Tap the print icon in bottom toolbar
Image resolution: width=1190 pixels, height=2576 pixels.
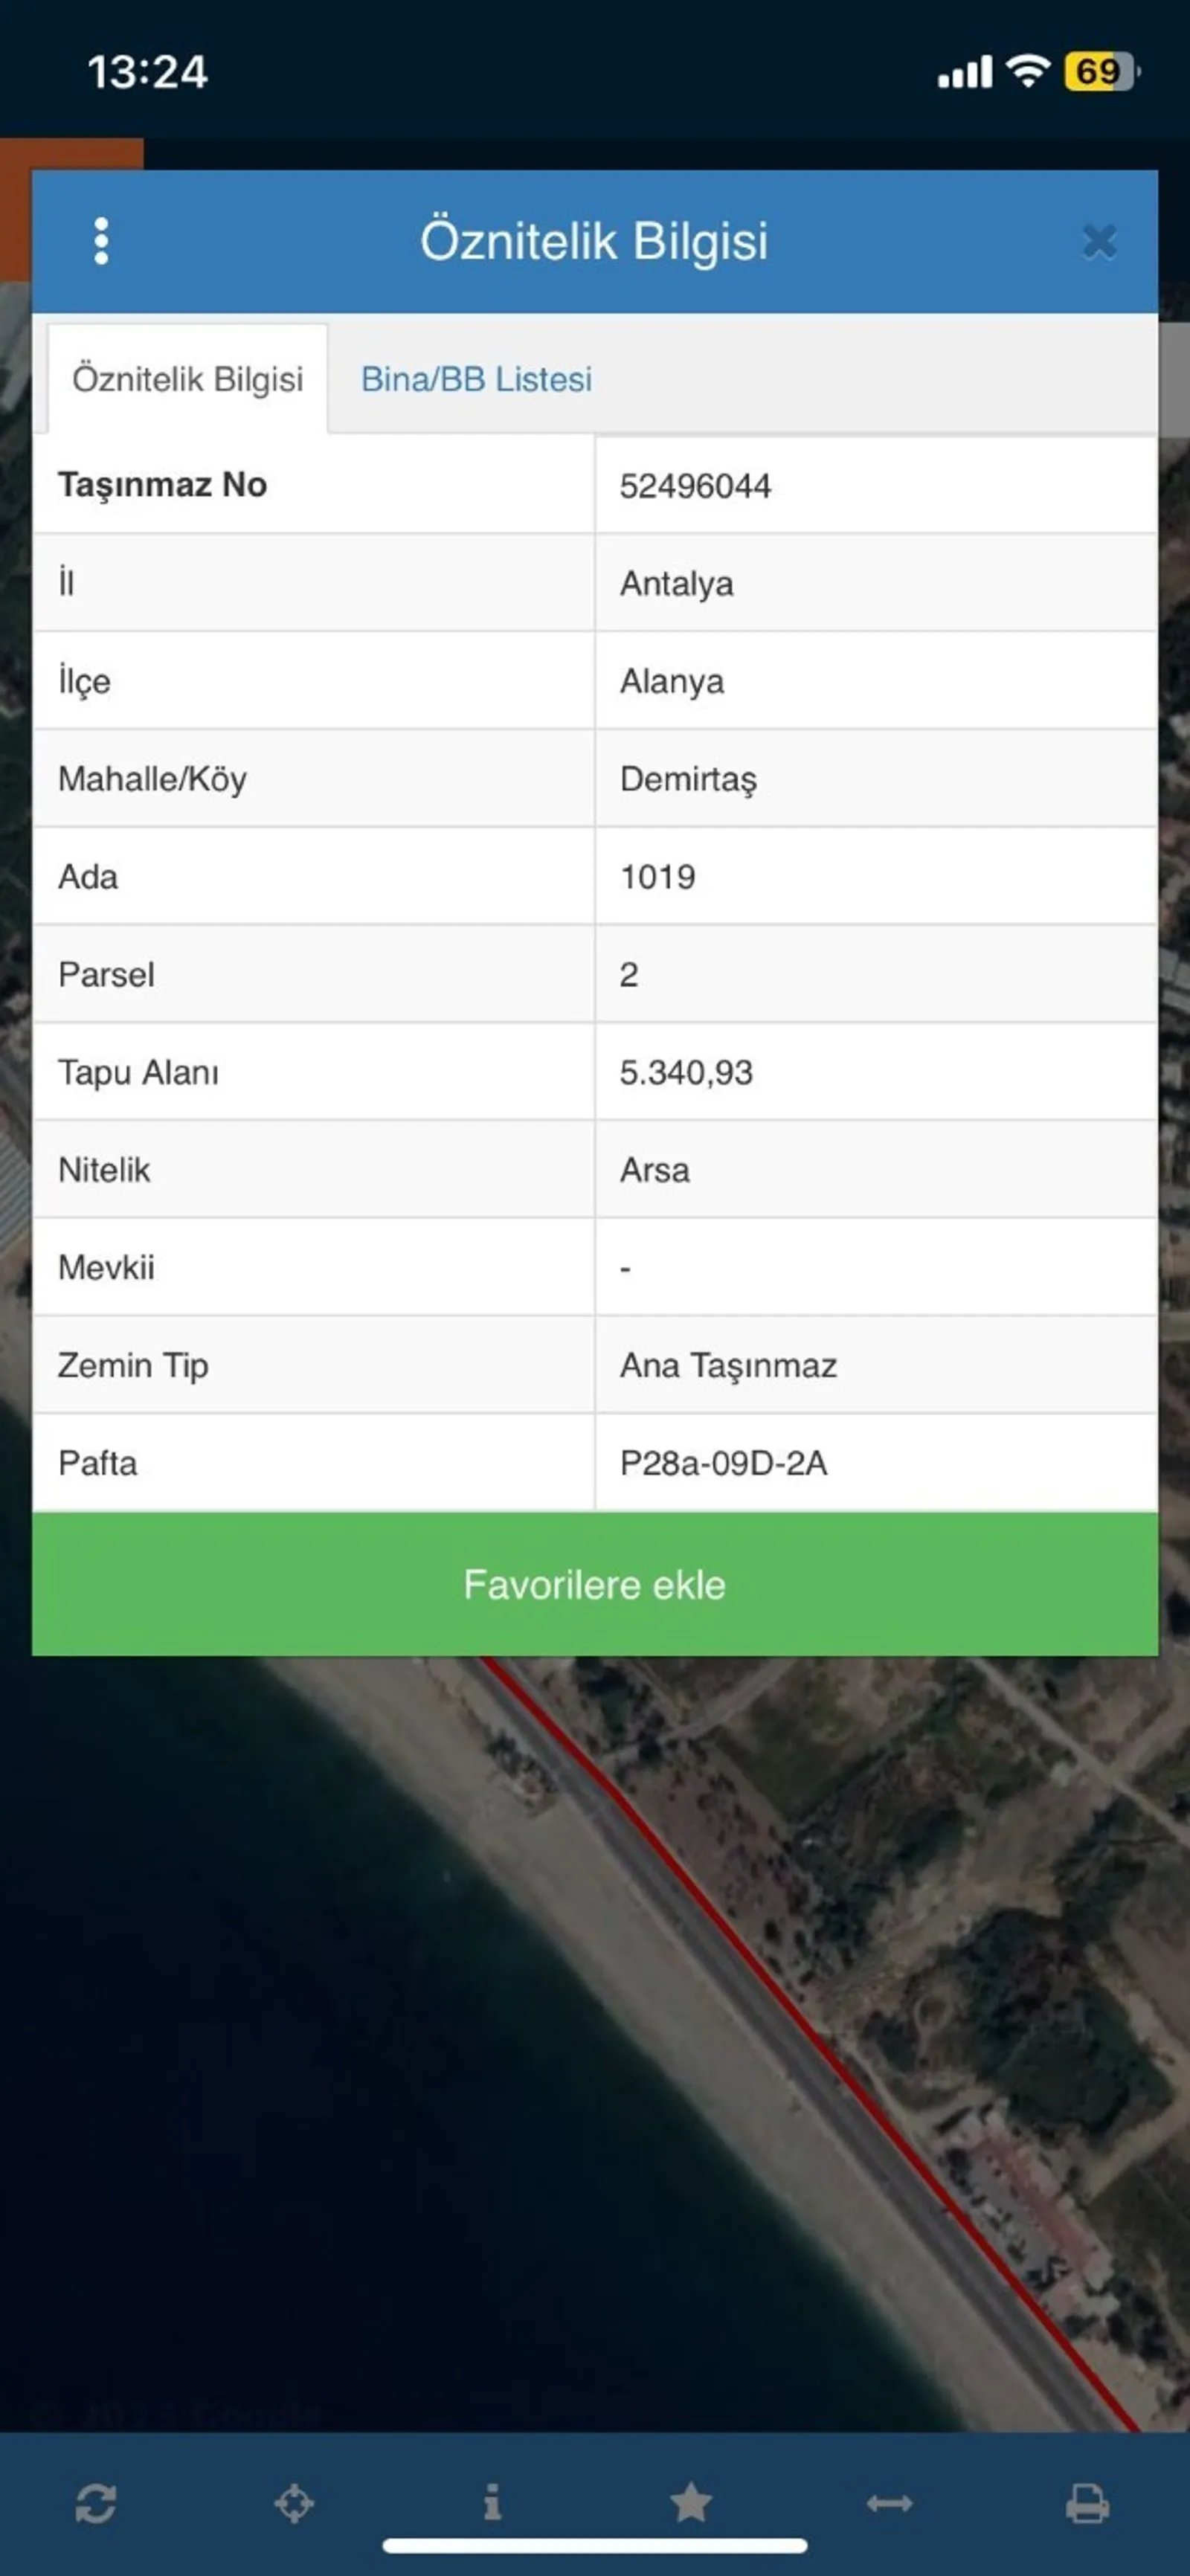(x=1087, y=2504)
